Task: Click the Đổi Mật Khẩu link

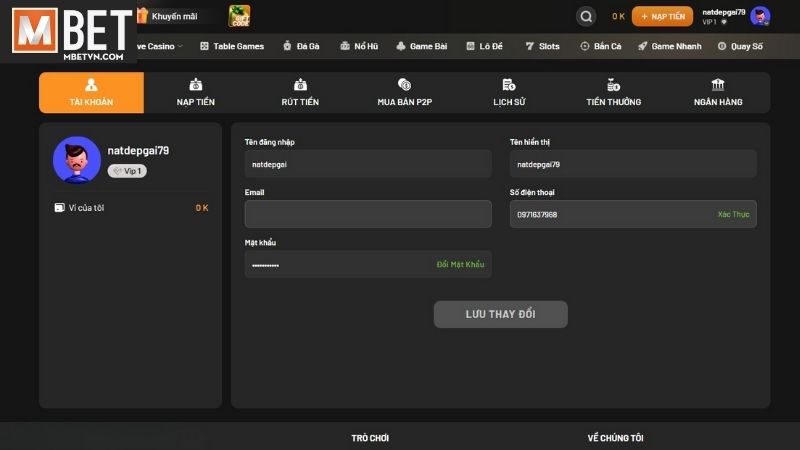Action: click(x=460, y=264)
